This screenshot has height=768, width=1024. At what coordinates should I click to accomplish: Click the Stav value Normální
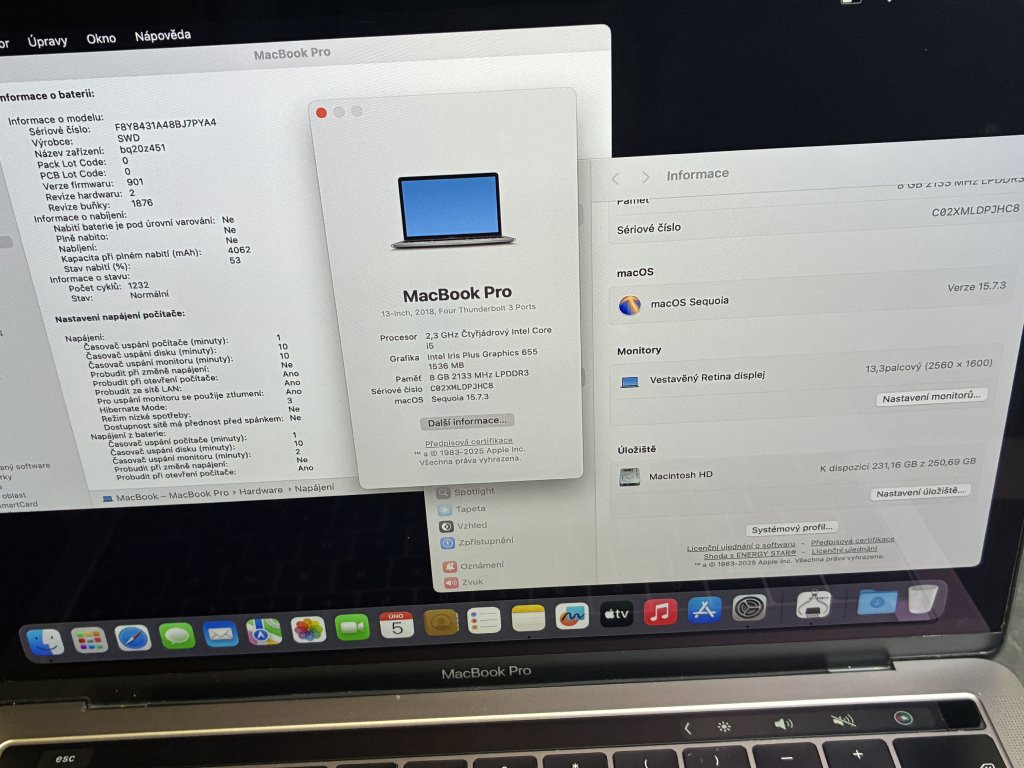[149, 295]
